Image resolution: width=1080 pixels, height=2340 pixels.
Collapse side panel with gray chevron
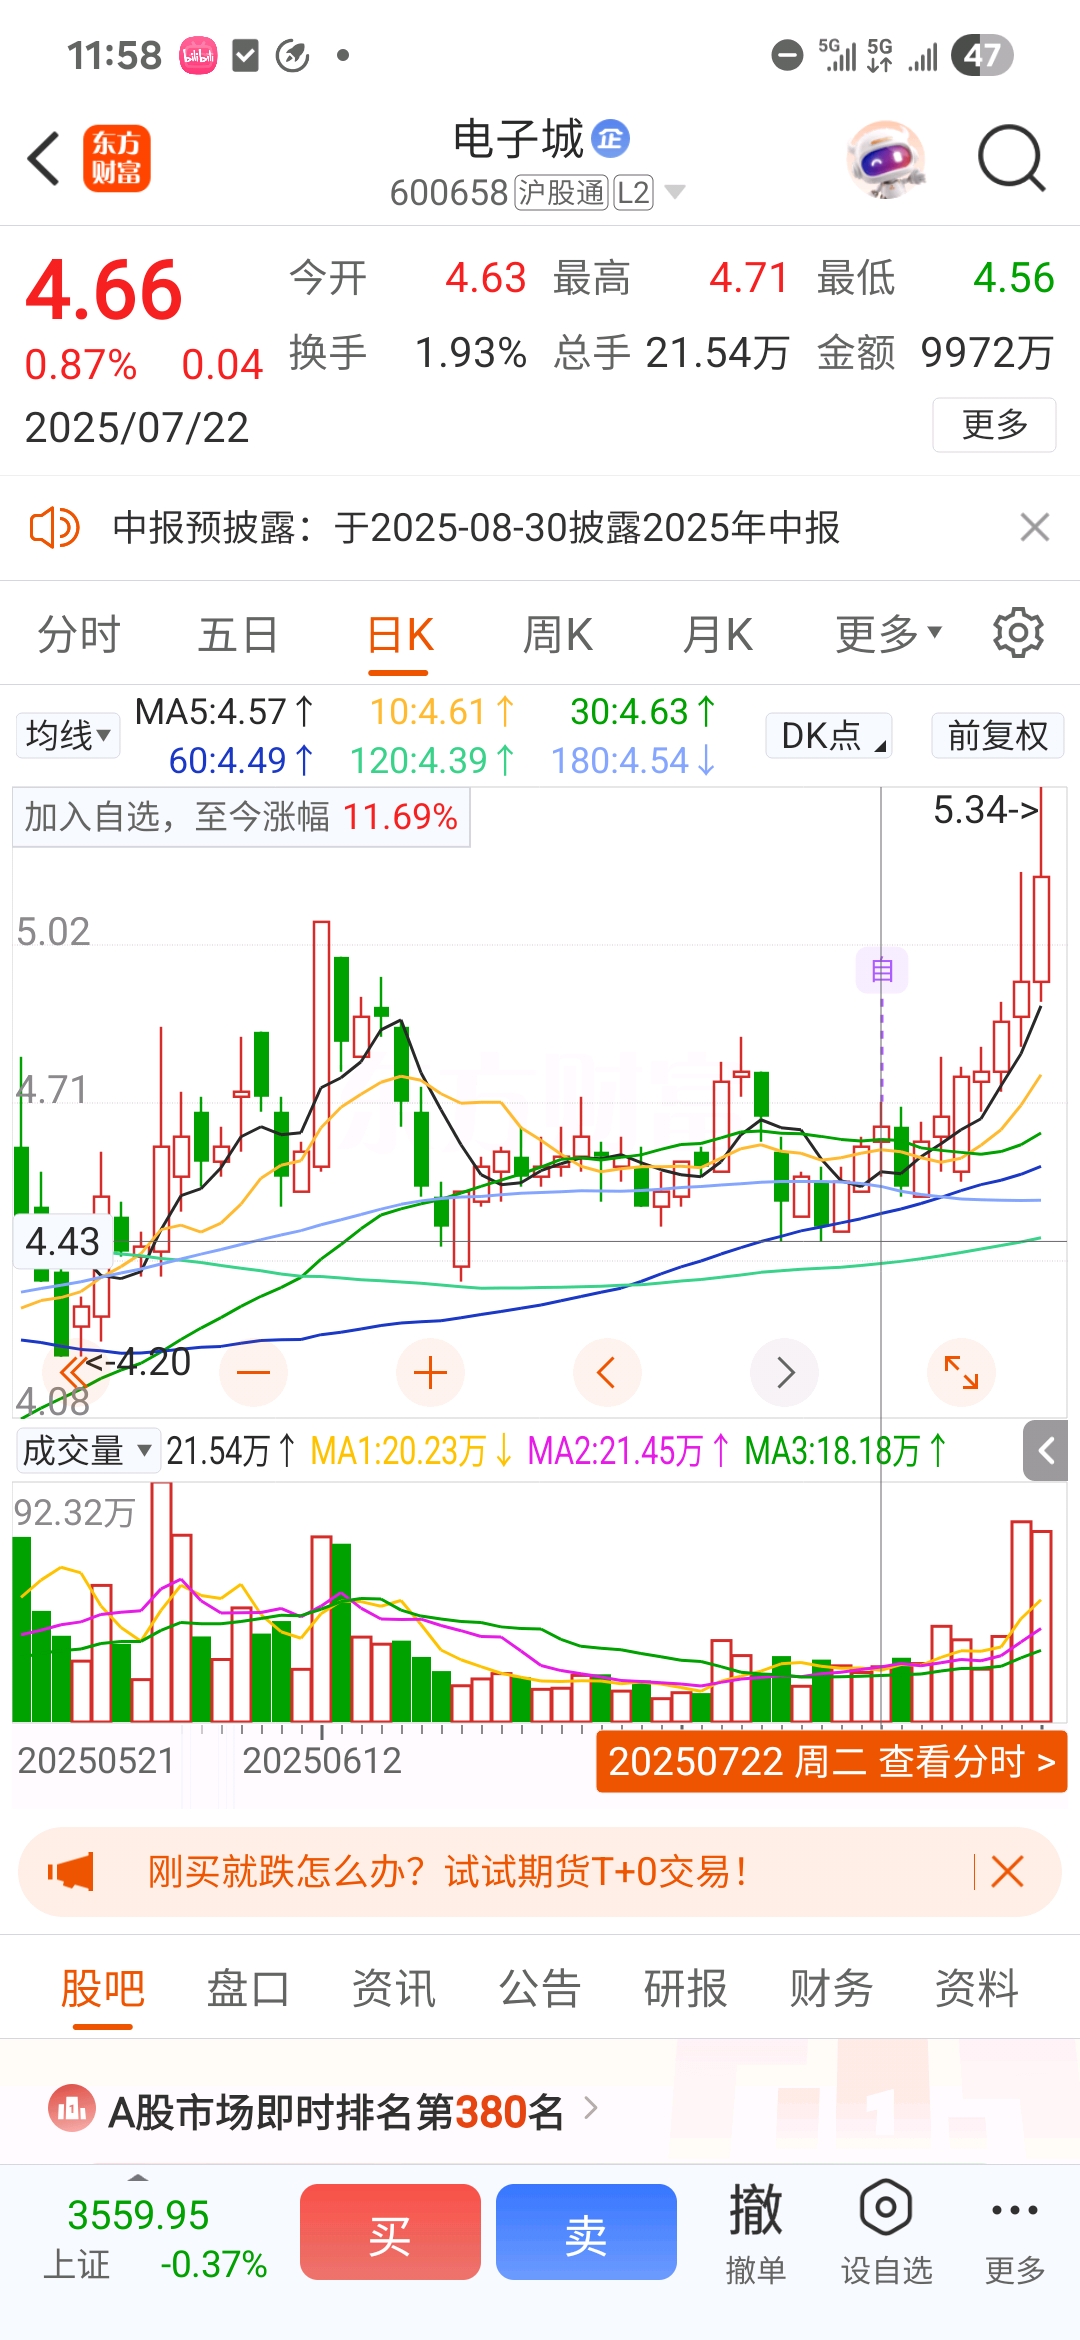1046,1450
